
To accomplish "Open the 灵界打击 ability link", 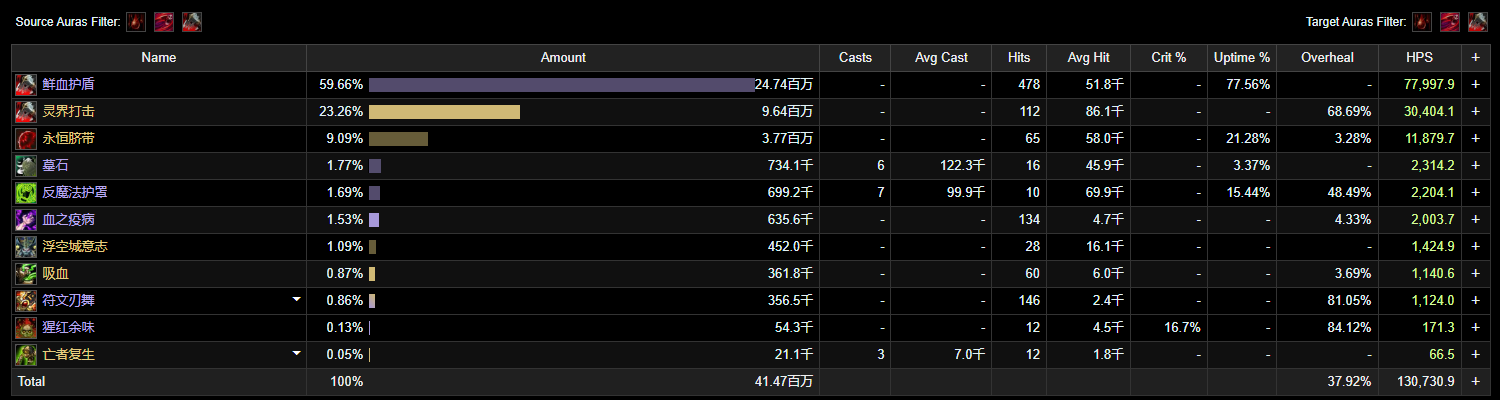I will tap(69, 112).
